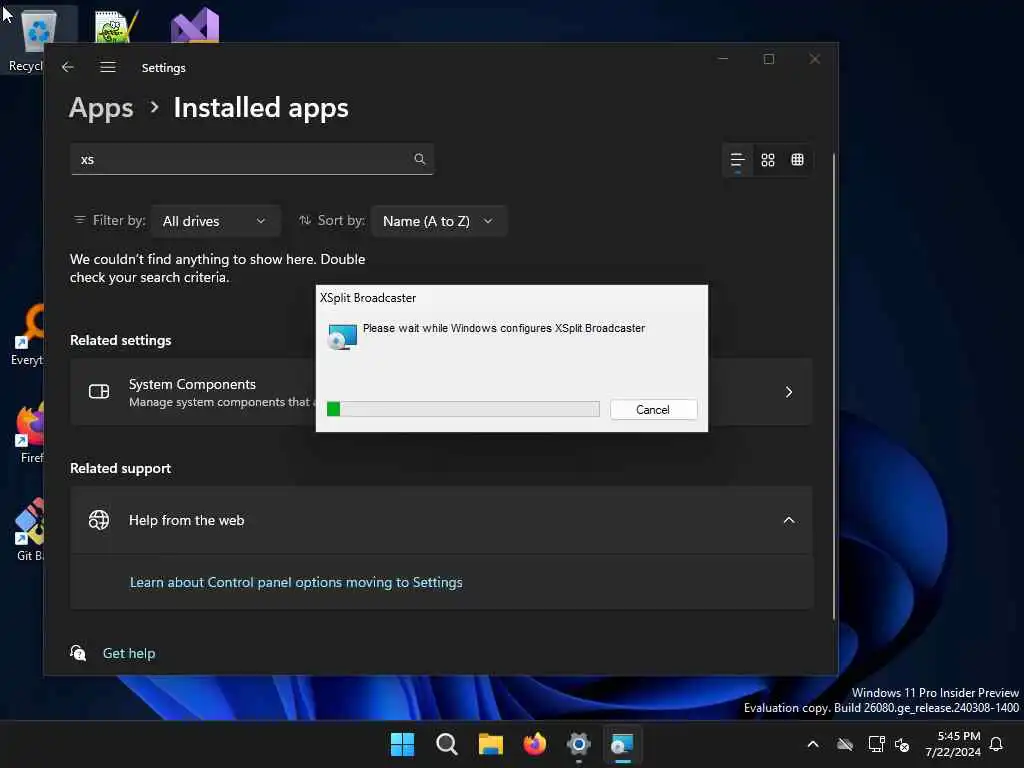Click the muted volume tray icon
The width and height of the screenshot is (1024, 768).
coord(903,744)
